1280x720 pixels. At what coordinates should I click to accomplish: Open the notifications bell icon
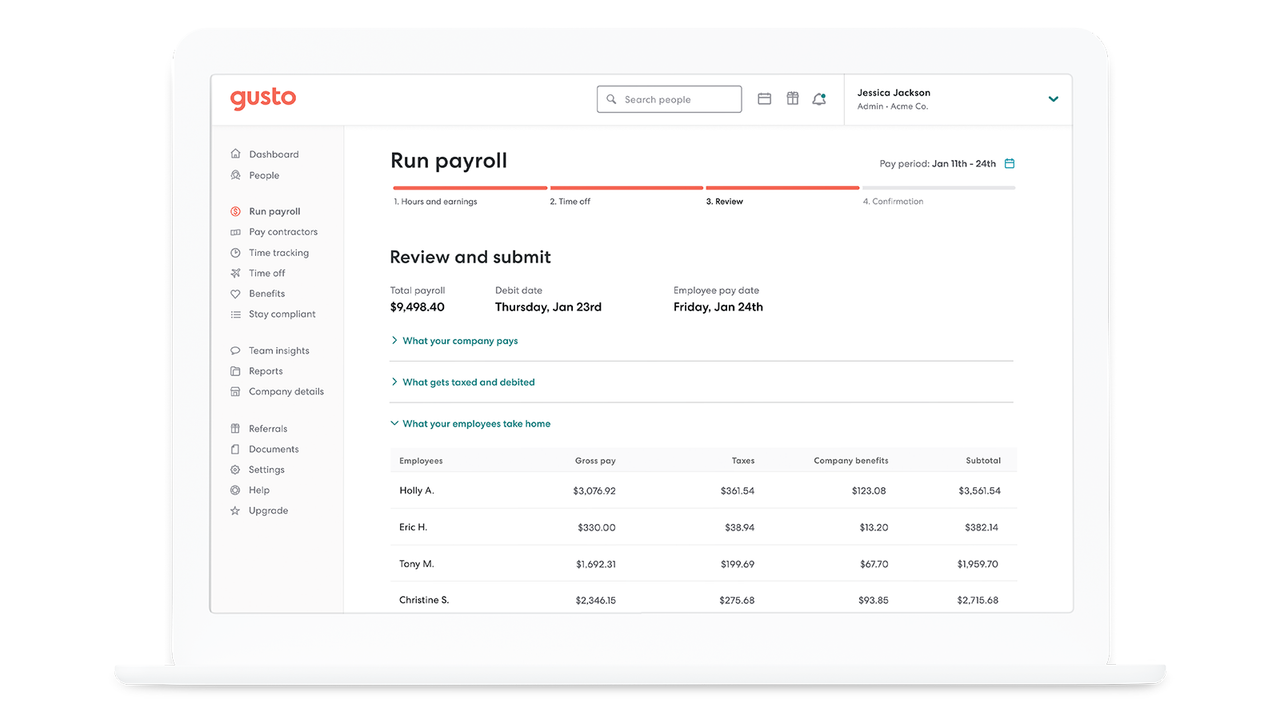point(819,99)
